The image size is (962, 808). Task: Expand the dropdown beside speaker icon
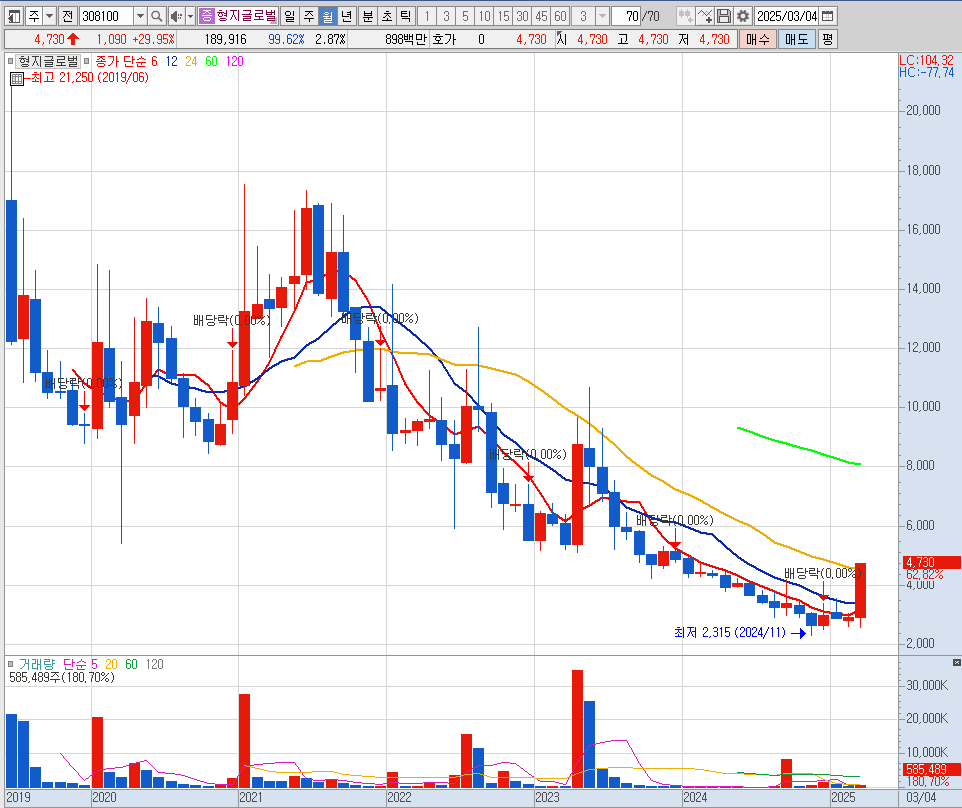190,16
